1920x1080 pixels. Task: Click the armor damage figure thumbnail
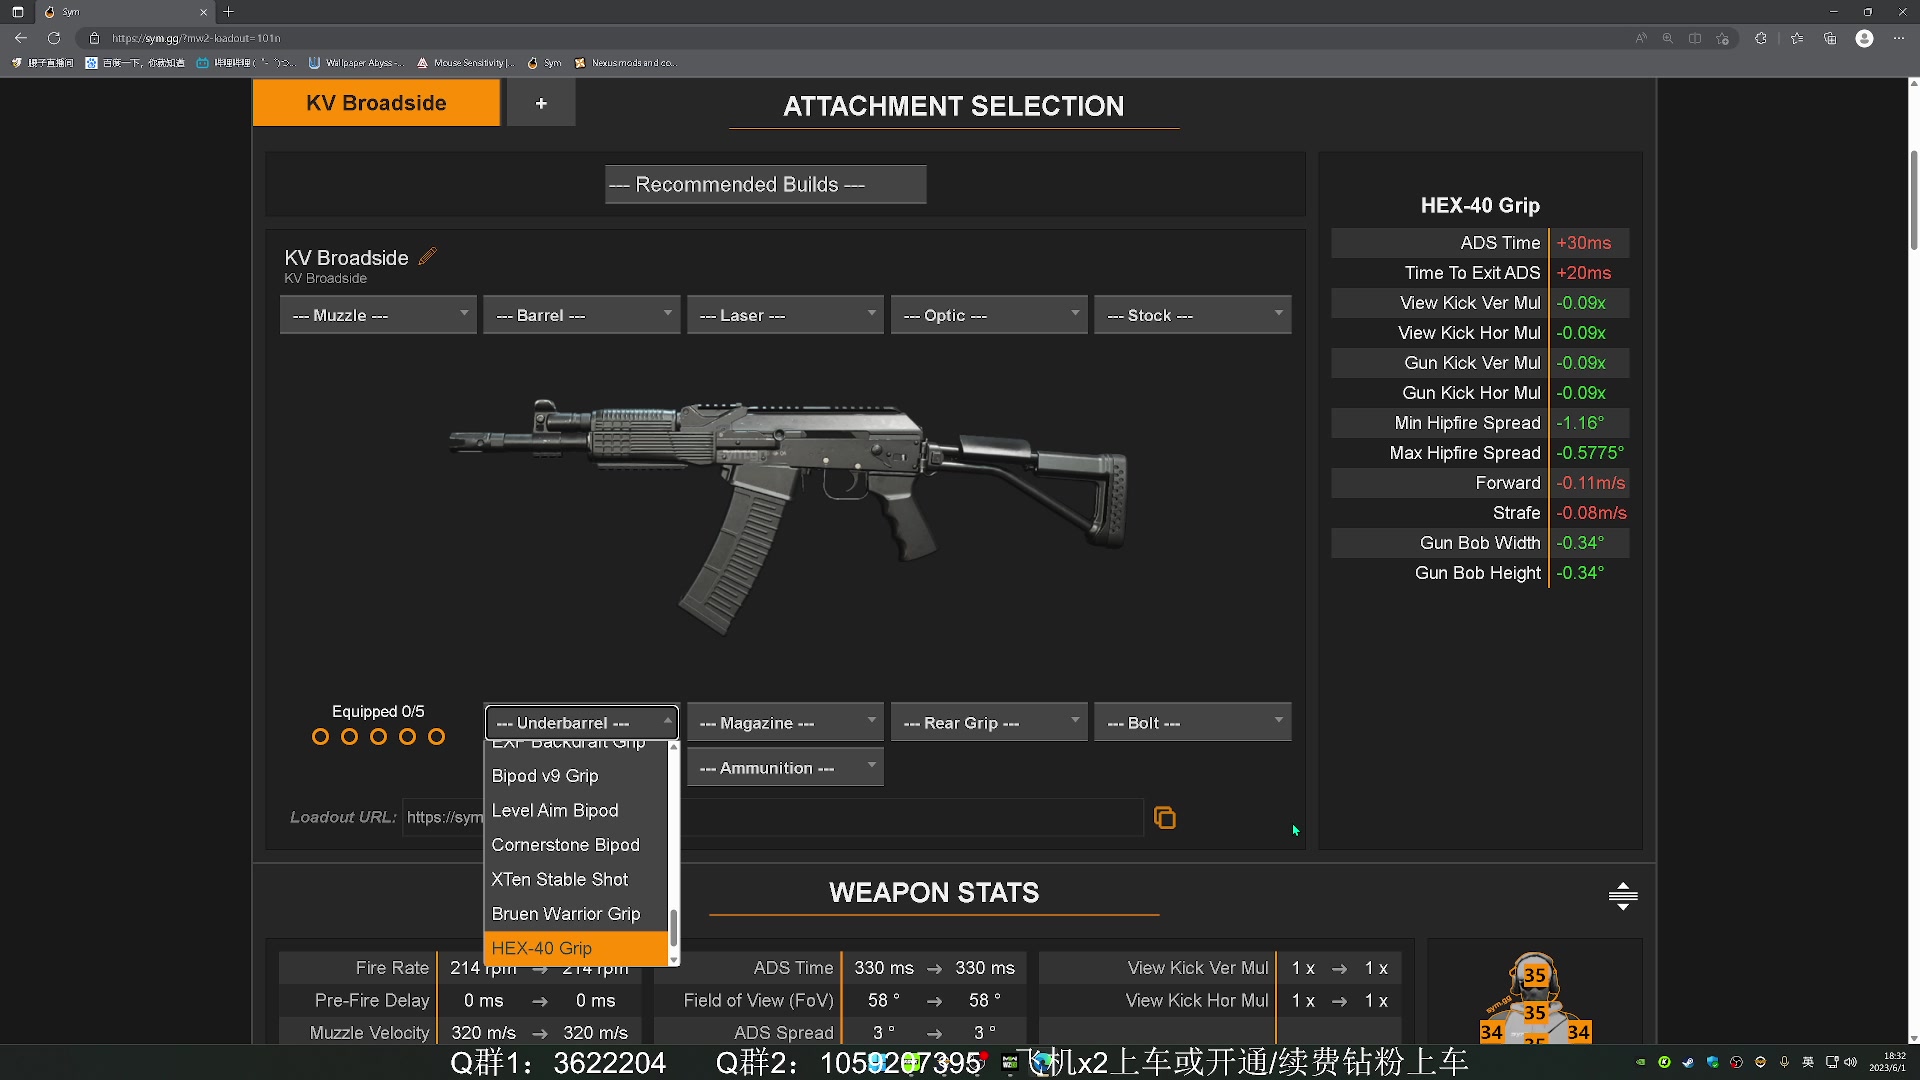[1535, 997]
